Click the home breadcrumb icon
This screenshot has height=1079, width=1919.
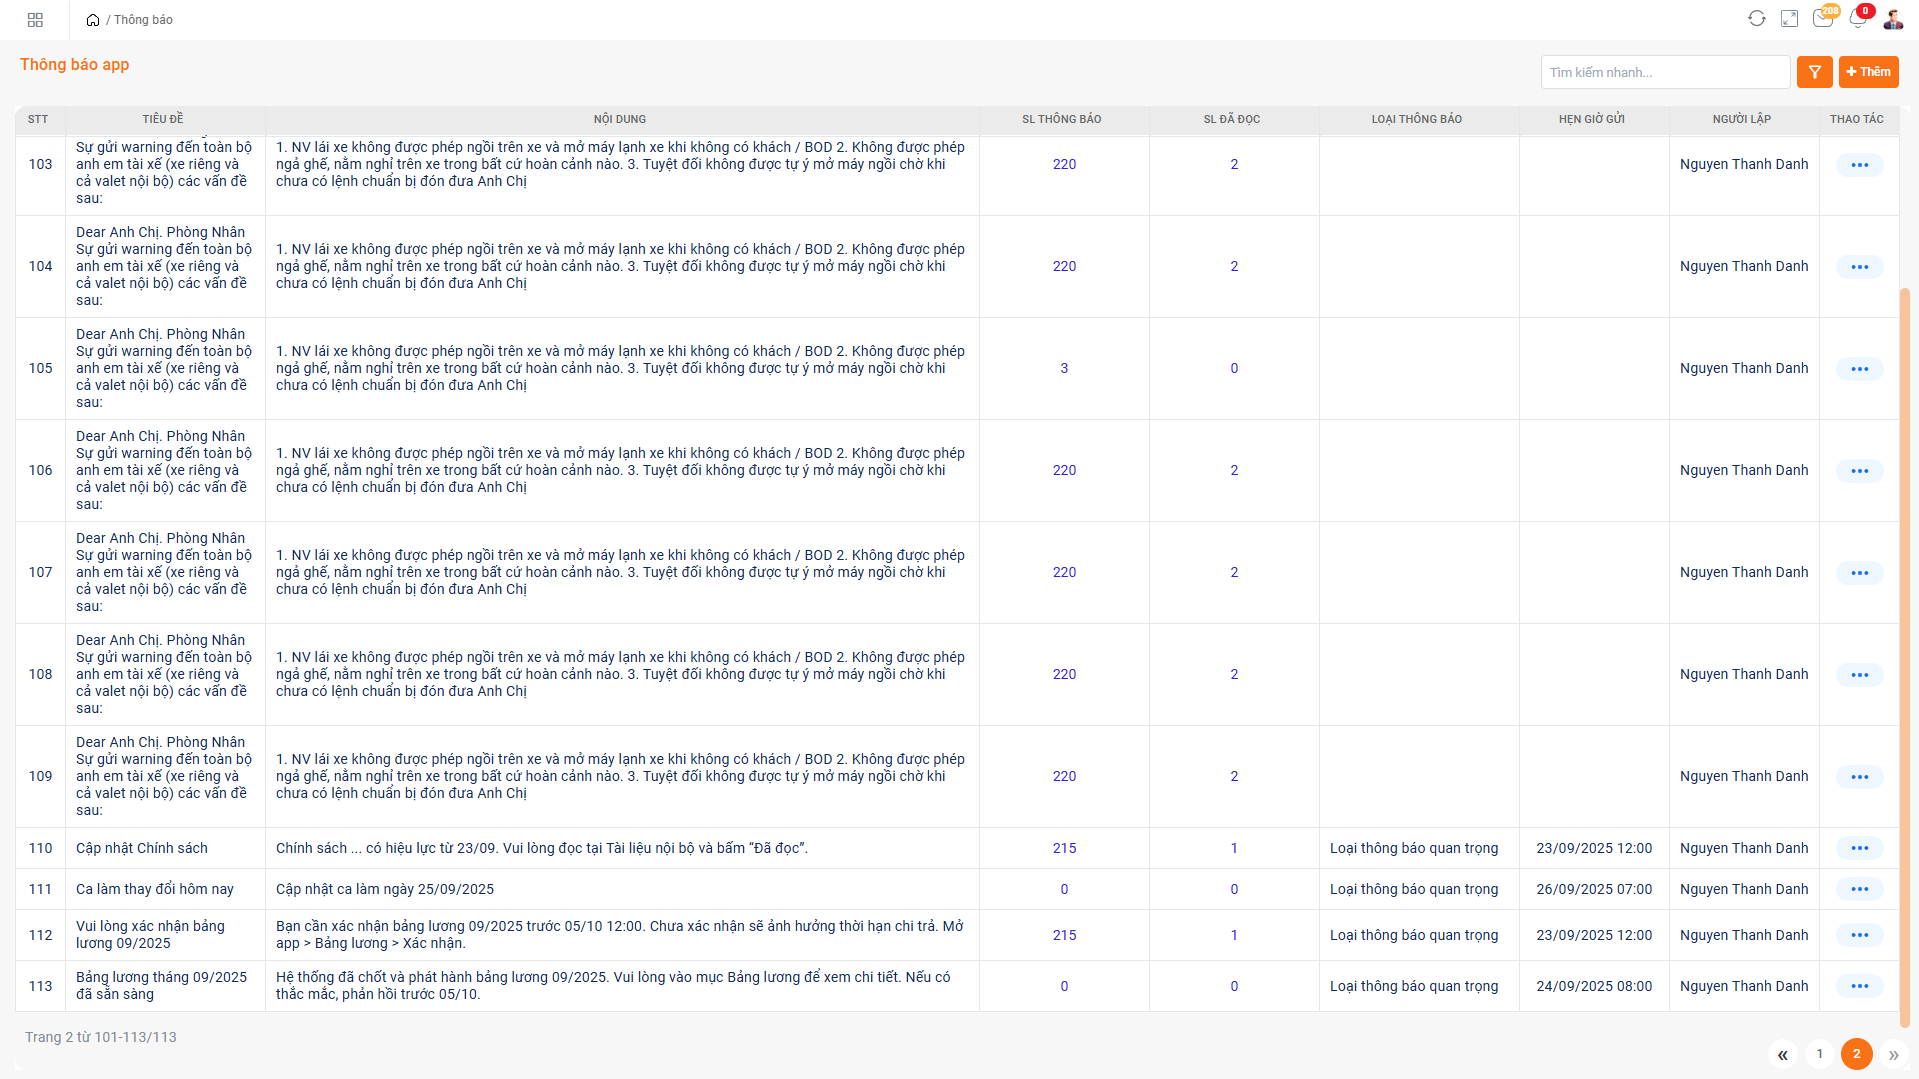tap(93, 20)
